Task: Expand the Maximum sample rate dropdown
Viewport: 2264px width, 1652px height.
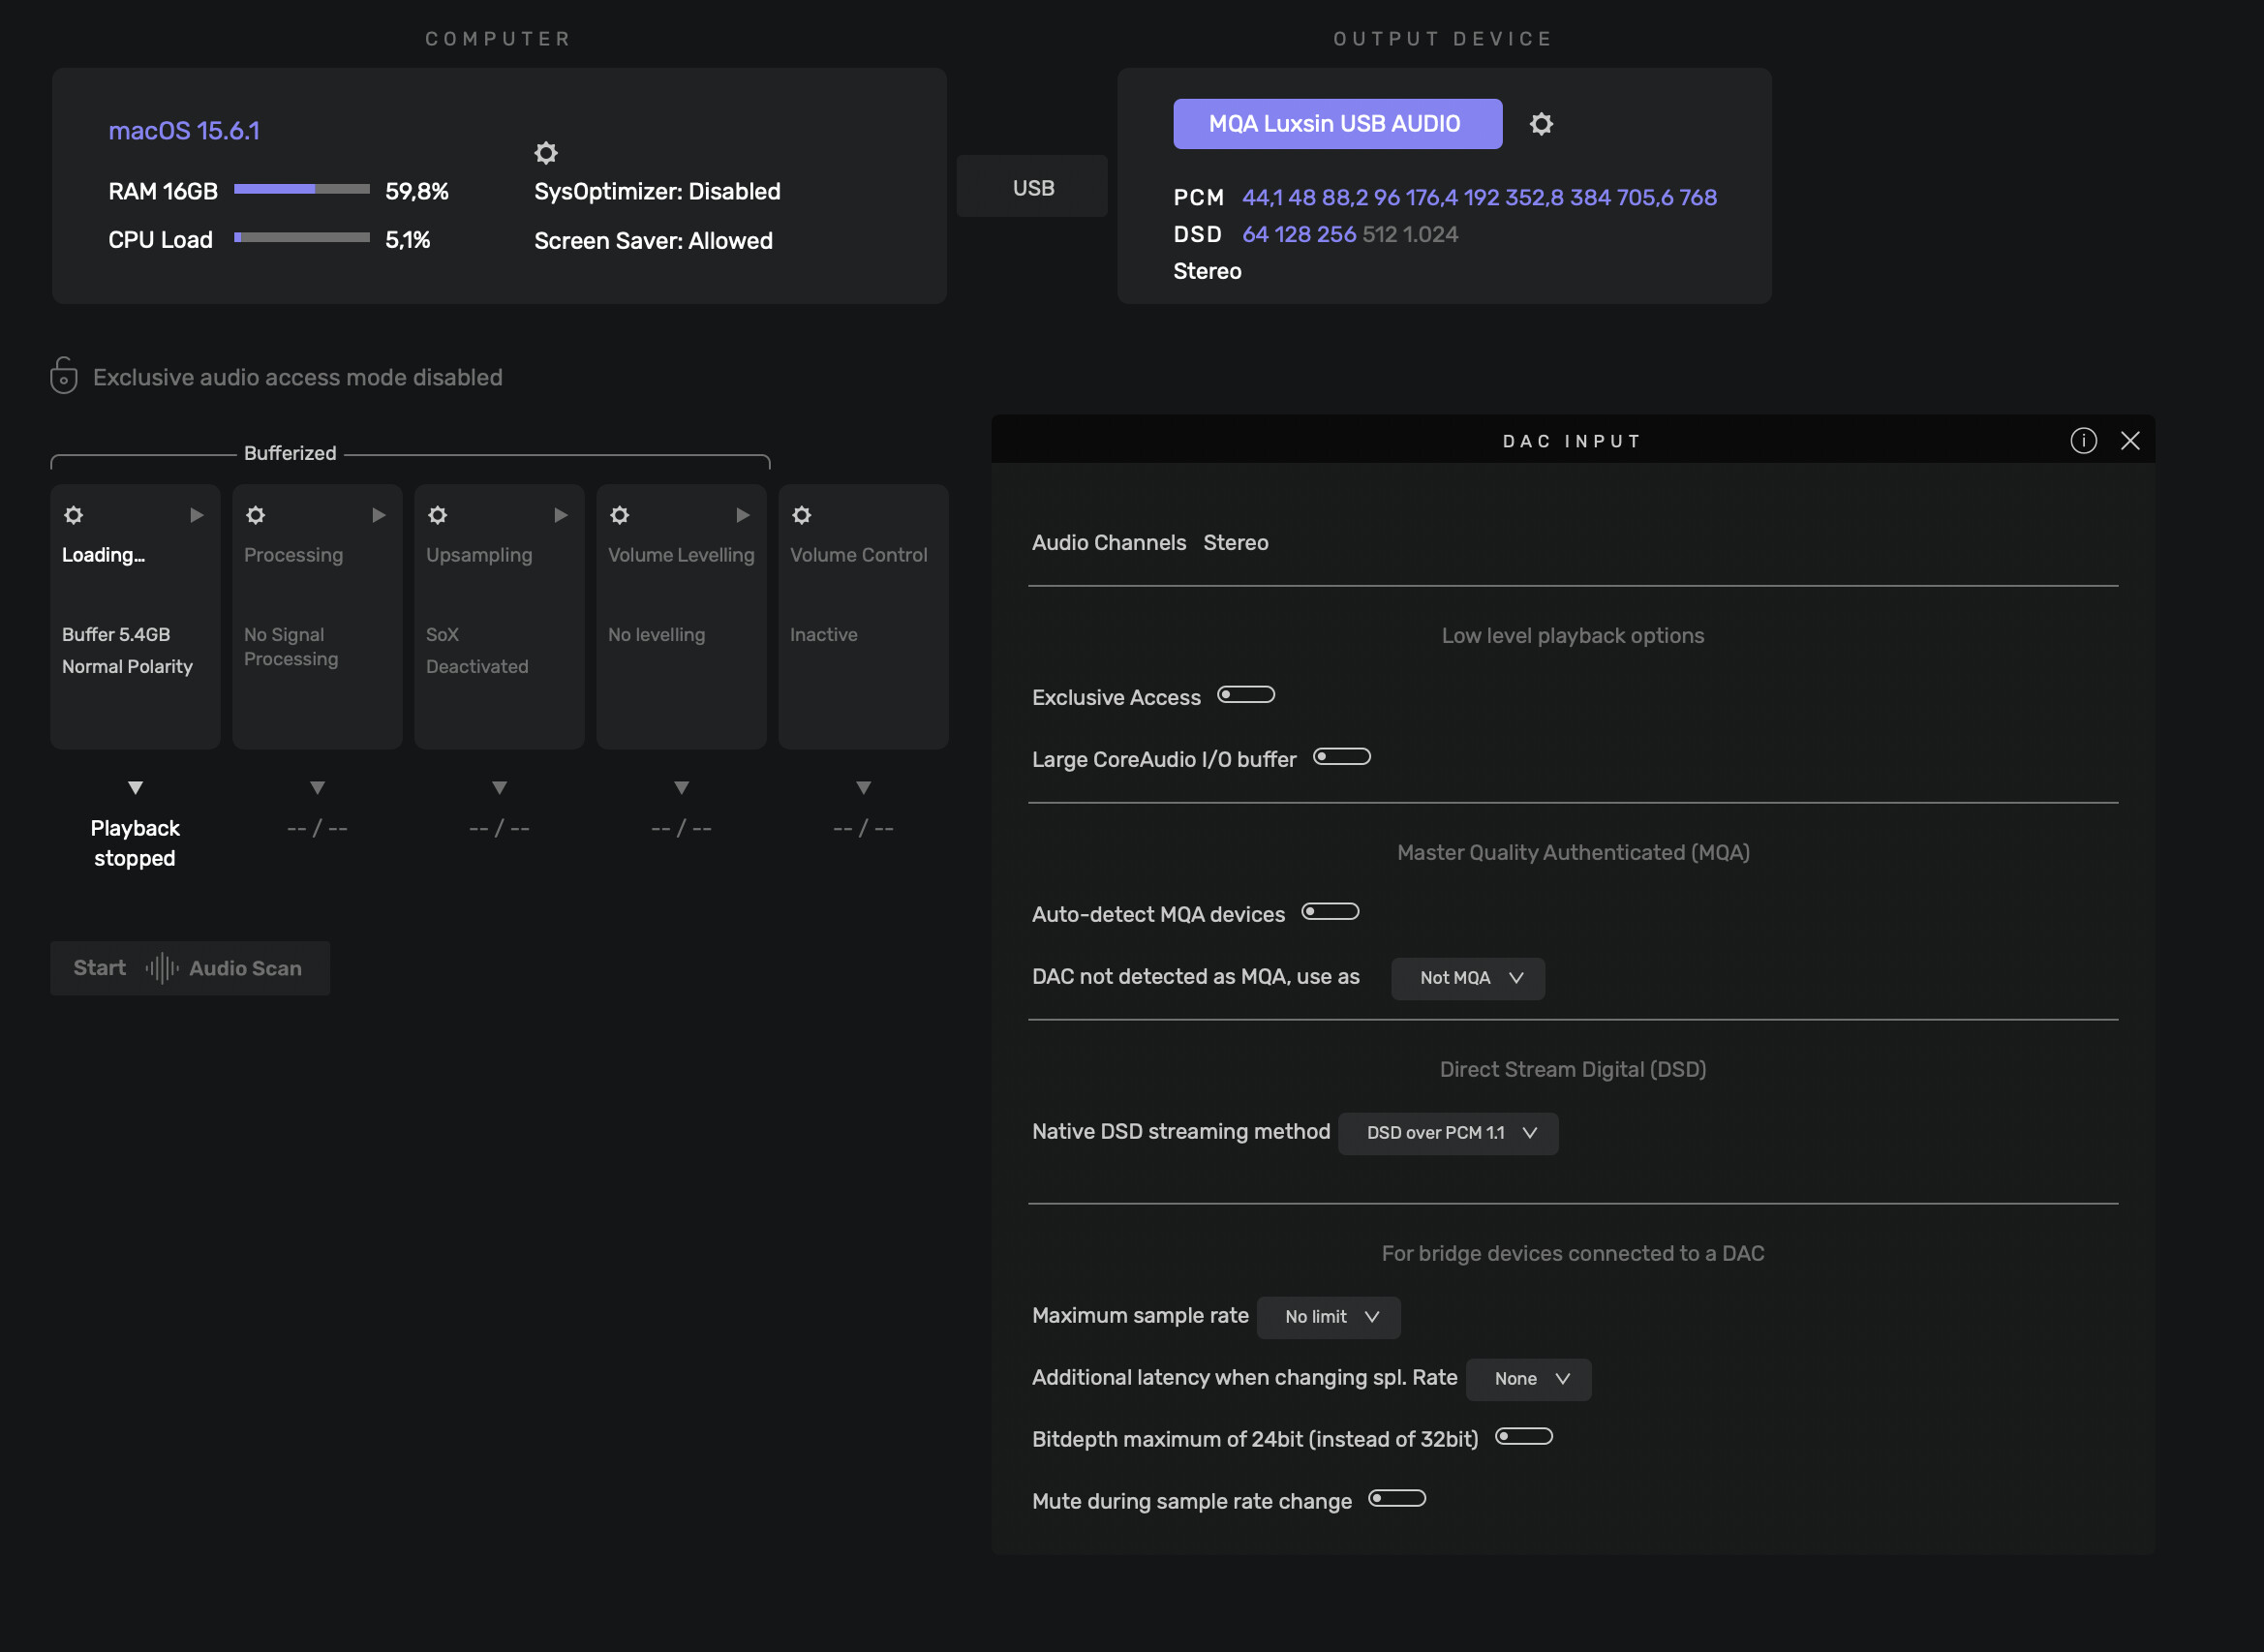Action: 1328,1317
